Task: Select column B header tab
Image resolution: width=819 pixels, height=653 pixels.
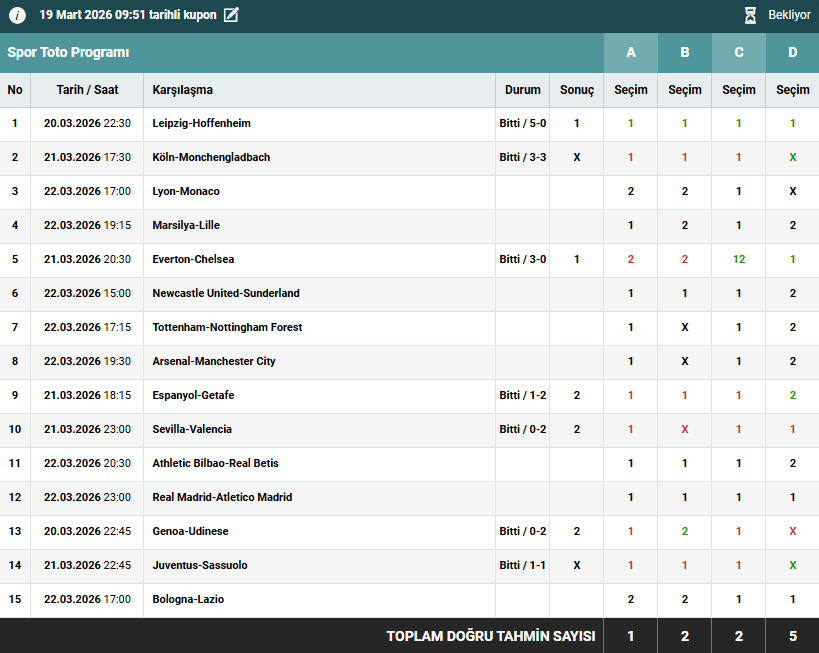Action: (684, 53)
